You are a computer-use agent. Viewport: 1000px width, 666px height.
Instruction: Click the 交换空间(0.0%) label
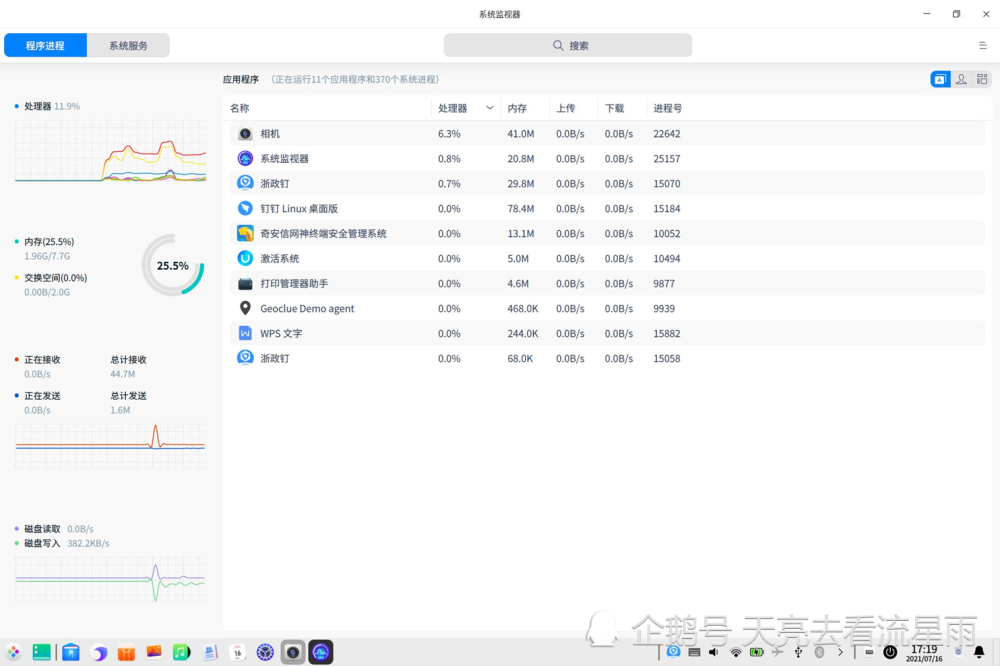tap(55, 278)
